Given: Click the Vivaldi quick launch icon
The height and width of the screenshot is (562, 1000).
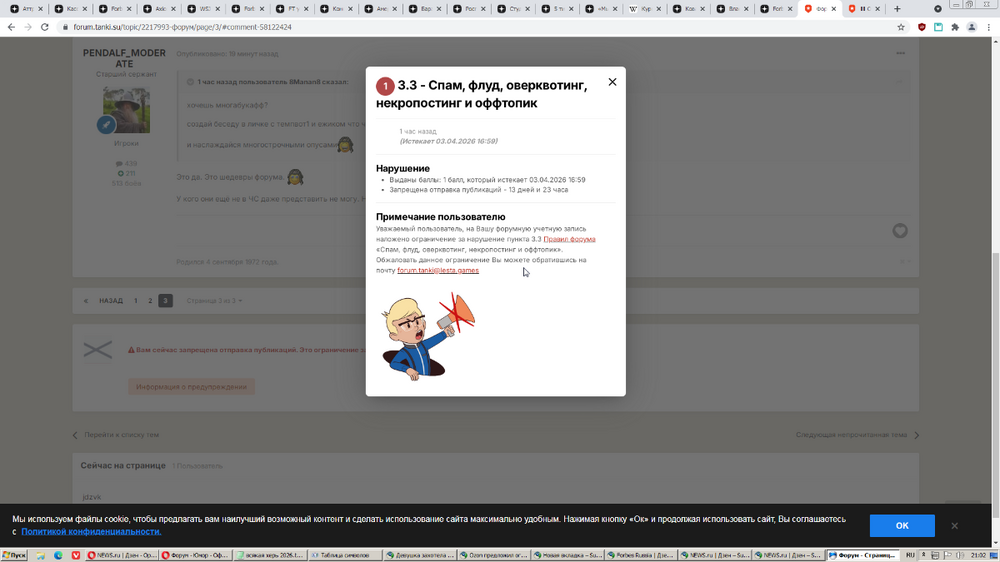Looking at the screenshot, I should [76, 556].
